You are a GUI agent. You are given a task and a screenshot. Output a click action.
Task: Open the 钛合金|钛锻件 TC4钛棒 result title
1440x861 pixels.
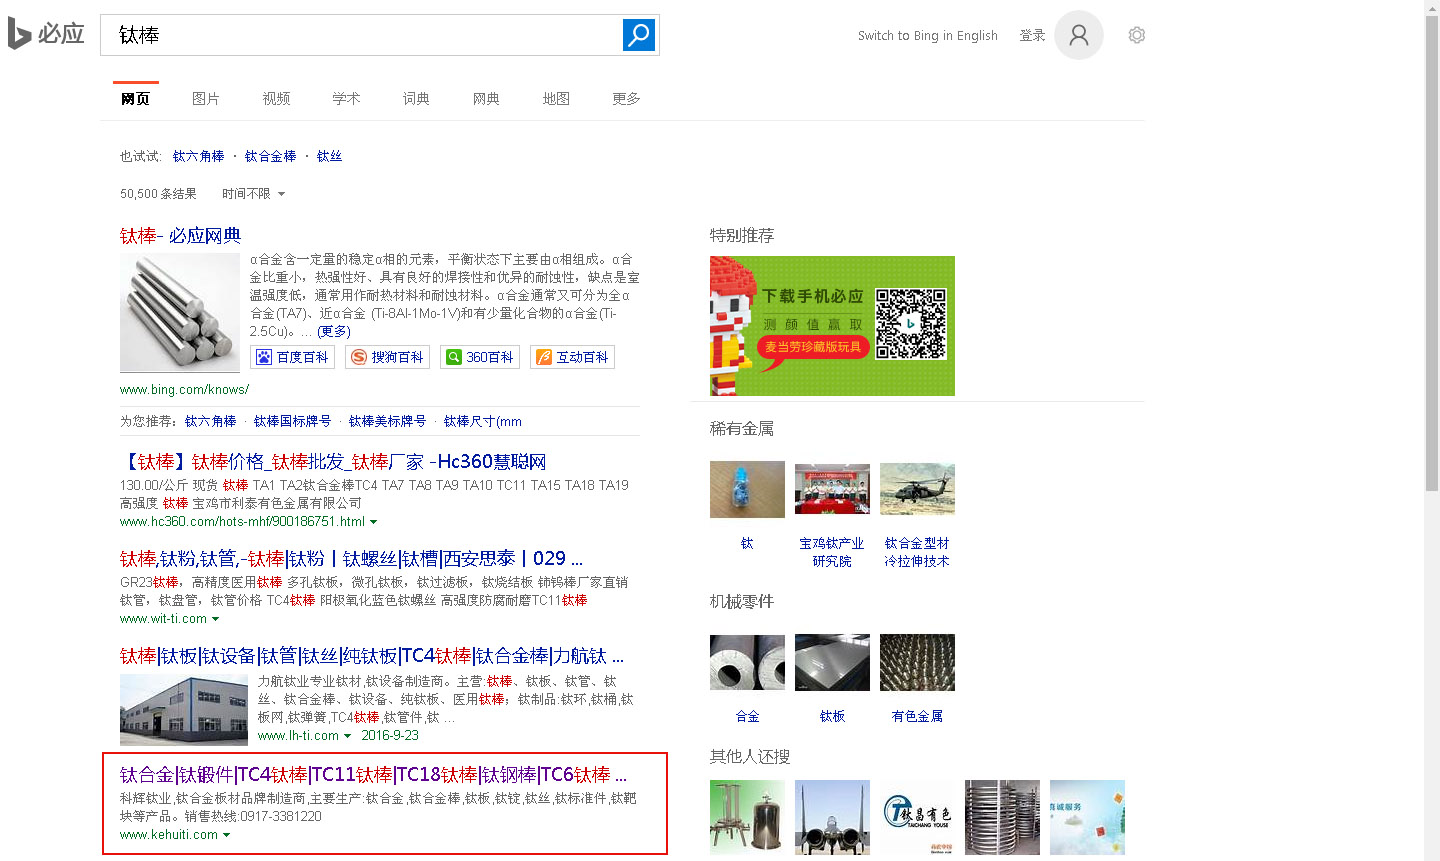(373, 775)
